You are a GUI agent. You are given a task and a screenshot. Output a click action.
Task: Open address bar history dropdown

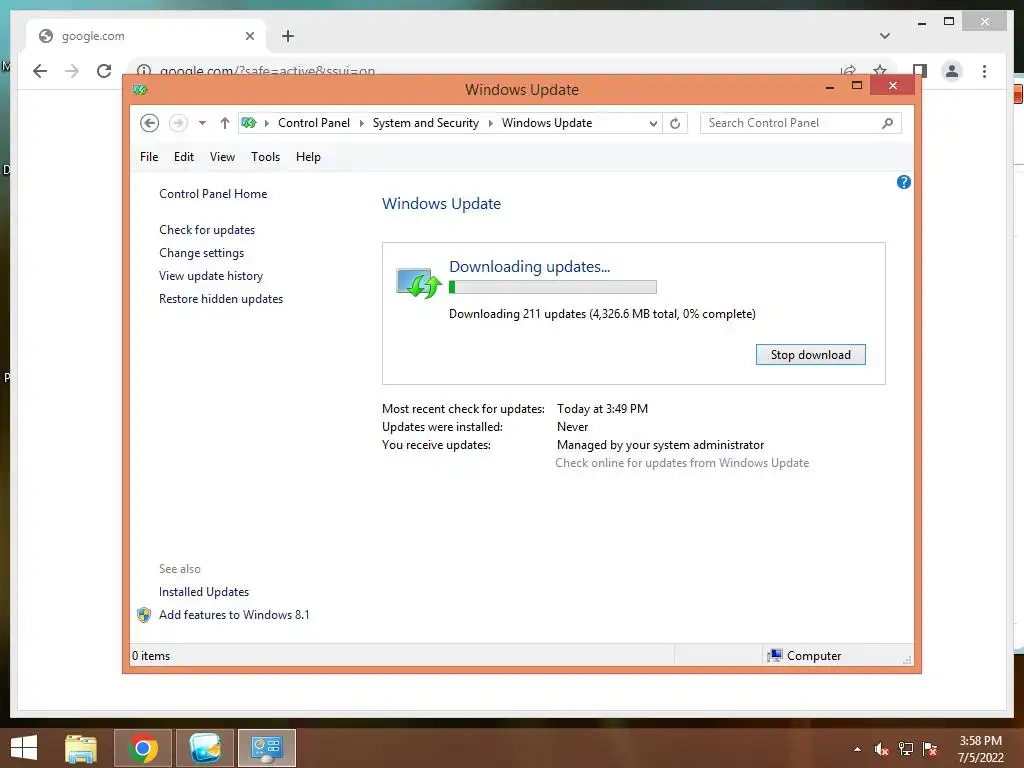[x=653, y=123]
